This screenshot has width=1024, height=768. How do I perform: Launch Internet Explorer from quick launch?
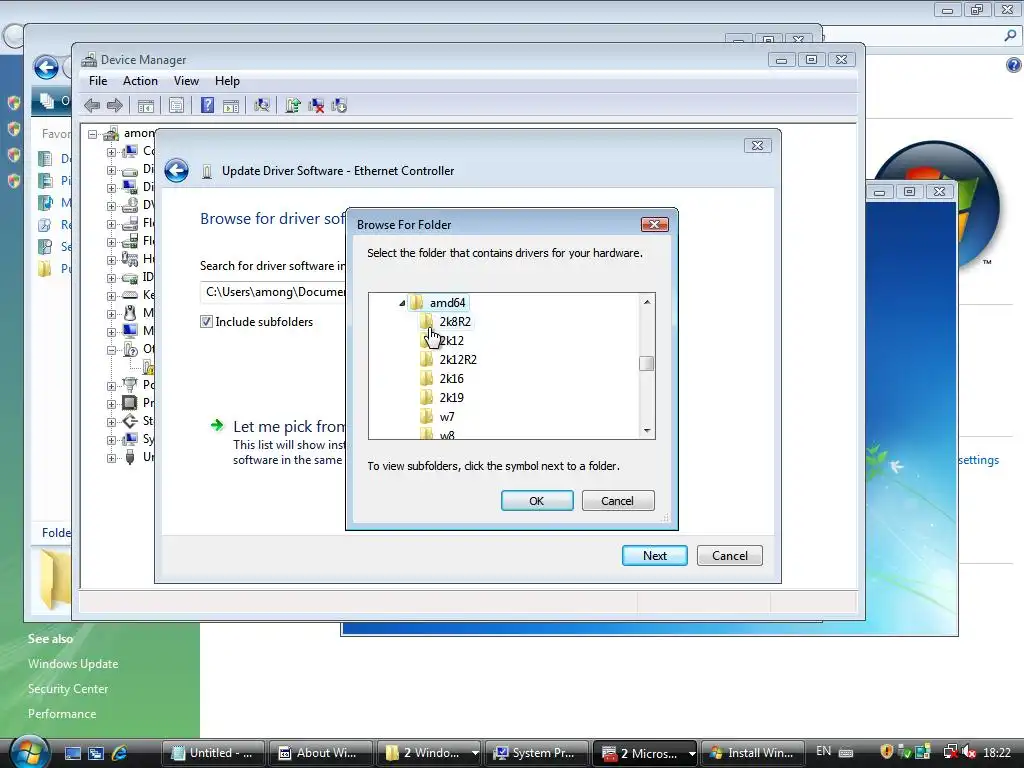coord(120,753)
